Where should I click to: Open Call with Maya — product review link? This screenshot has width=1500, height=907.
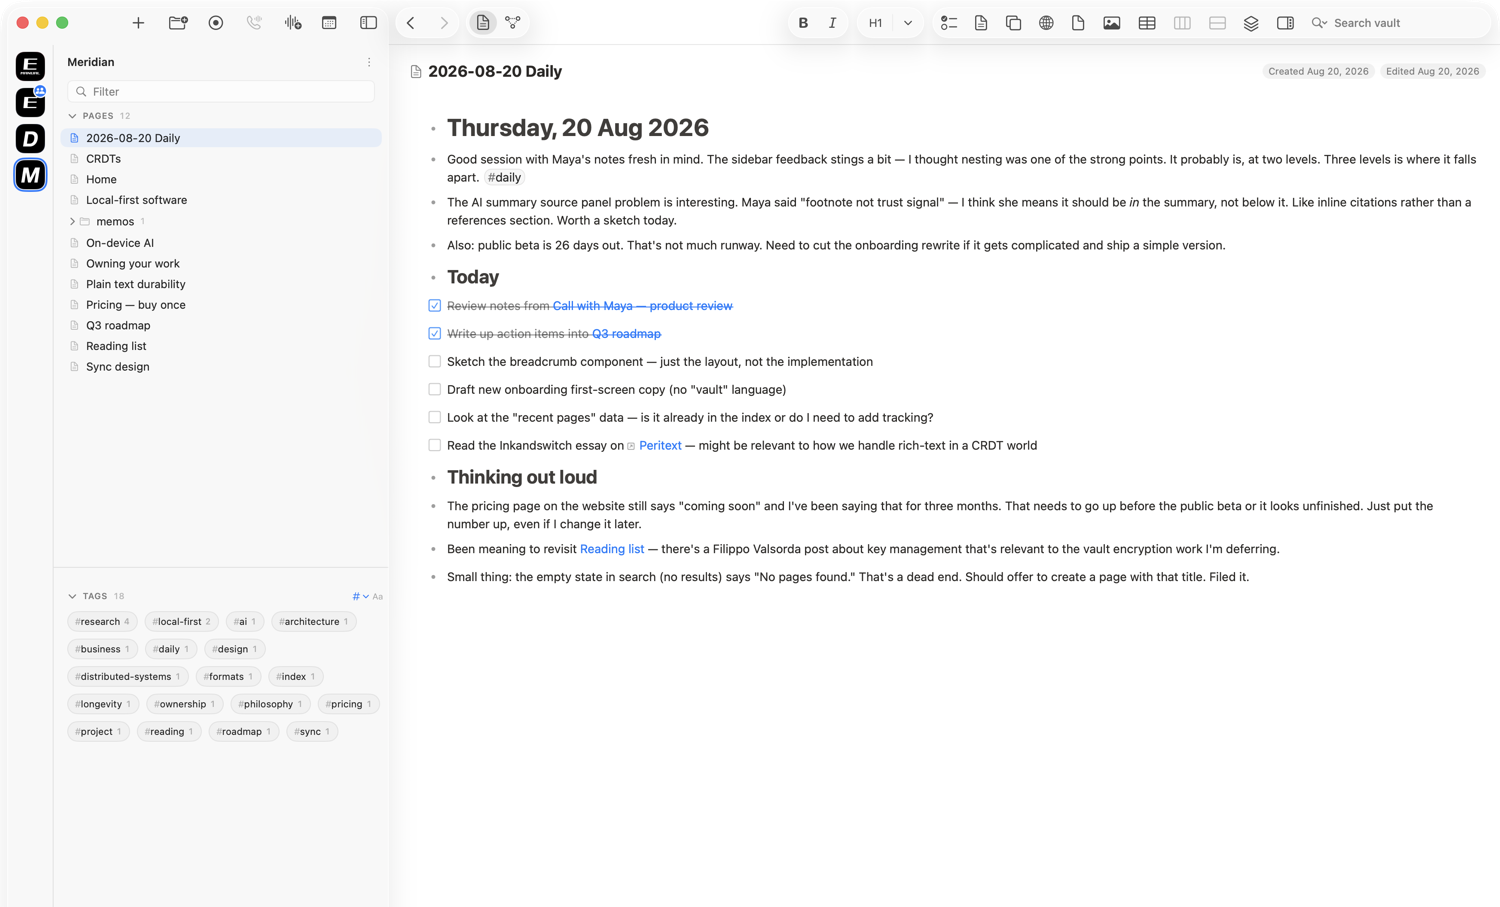tap(642, 306)
